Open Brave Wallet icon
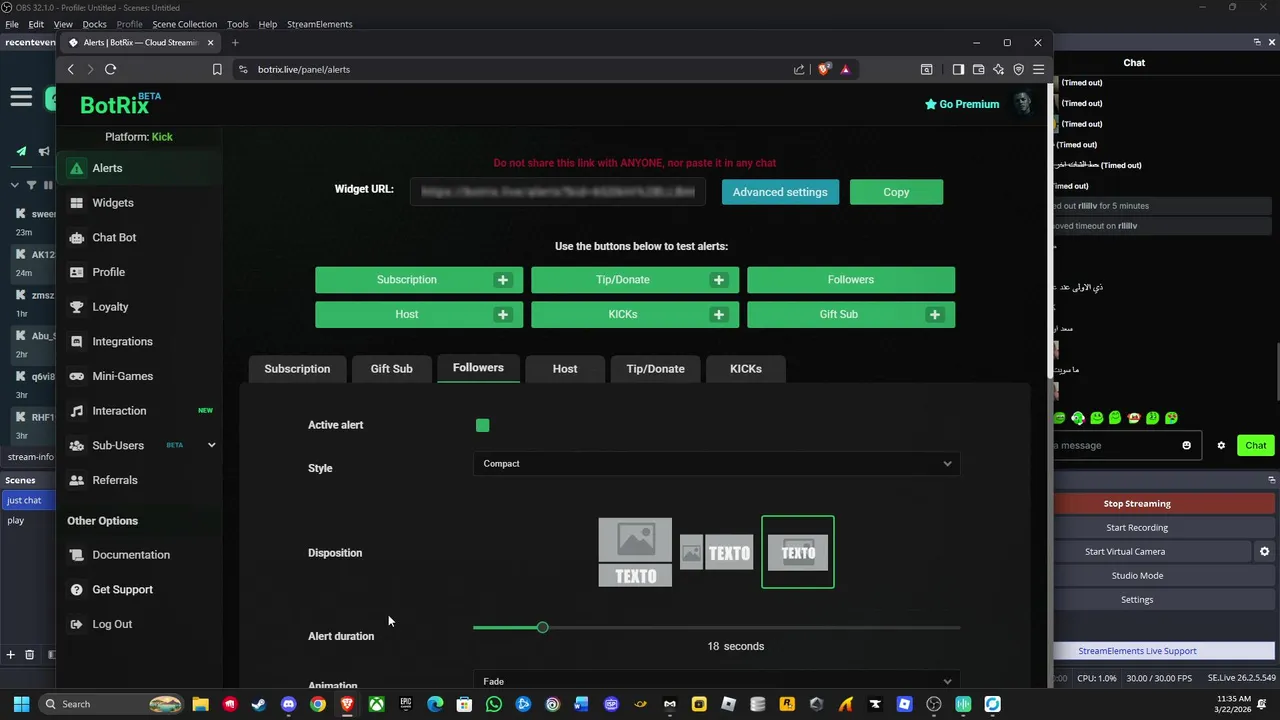This screenshot has width=1280, height=720. tap(978, 69)
